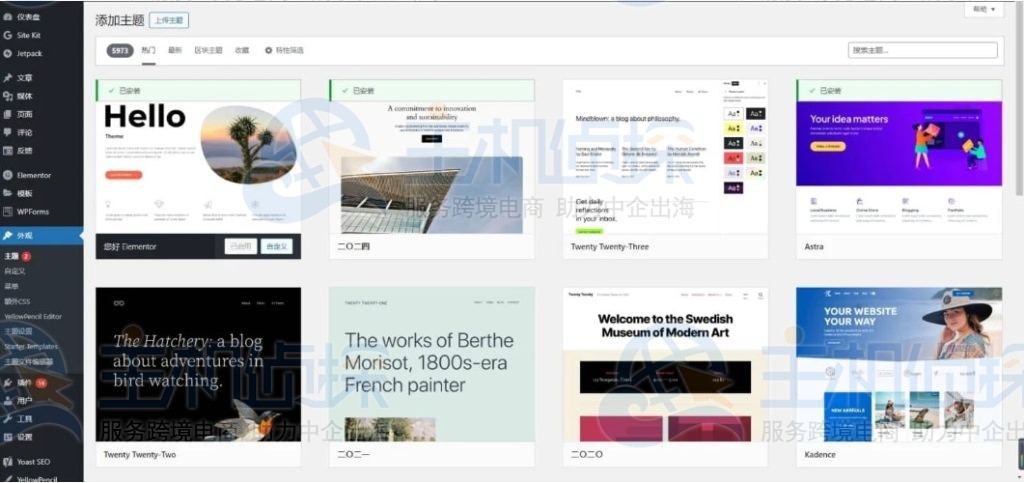Click the 搜索主题 search field
This screenshot has width=1024, height=483.
point(922,50)
